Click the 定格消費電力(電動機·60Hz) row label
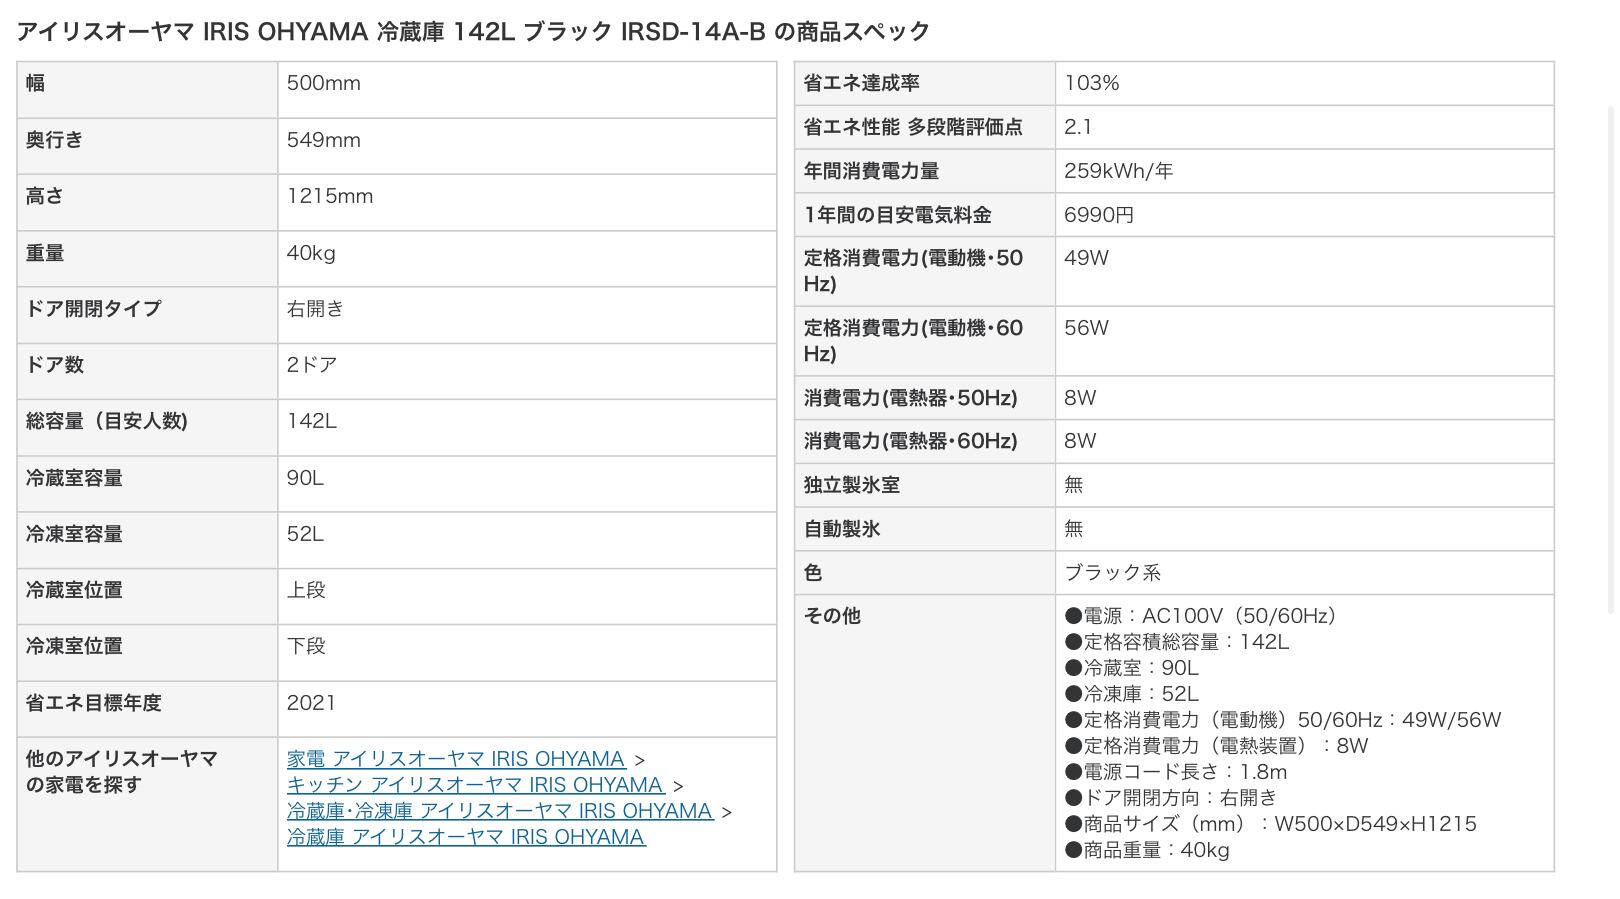 coord(914,341)
